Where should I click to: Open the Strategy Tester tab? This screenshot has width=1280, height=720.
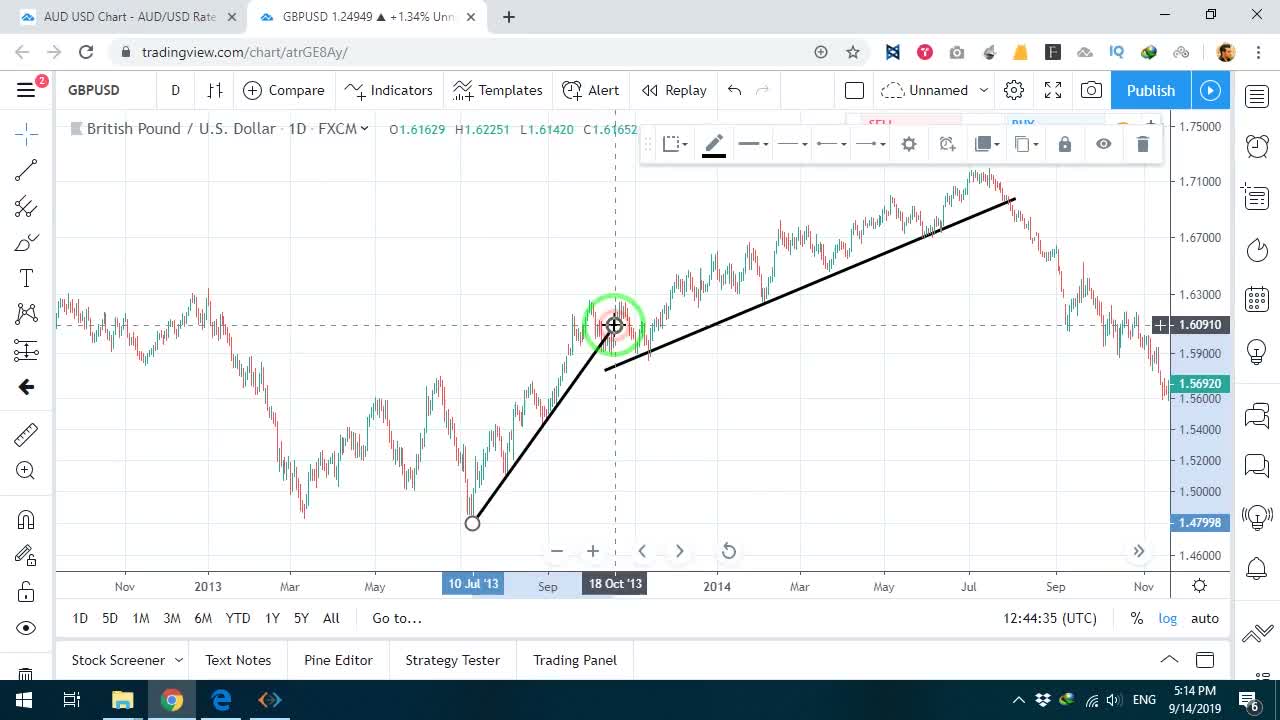coord(452,660)
